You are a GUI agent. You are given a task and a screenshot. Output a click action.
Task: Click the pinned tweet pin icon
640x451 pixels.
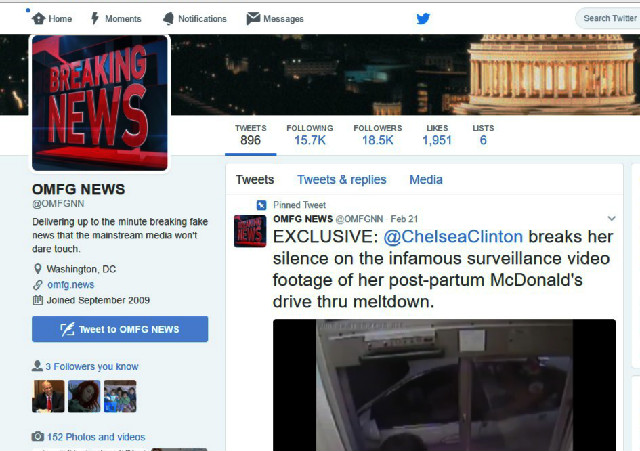click(x=261, y=205)
